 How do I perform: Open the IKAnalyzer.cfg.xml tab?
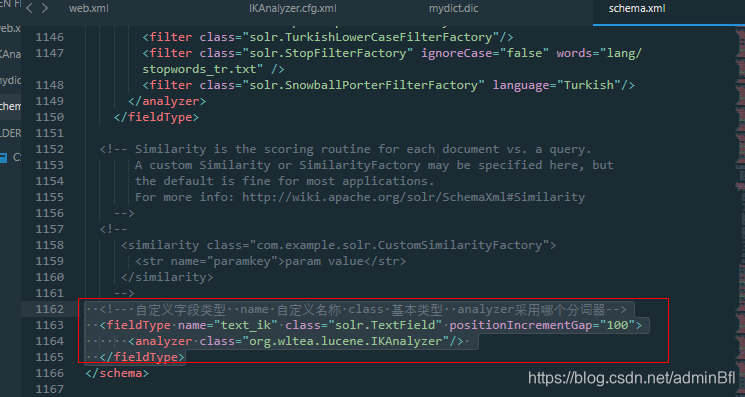tap(293, 9)
